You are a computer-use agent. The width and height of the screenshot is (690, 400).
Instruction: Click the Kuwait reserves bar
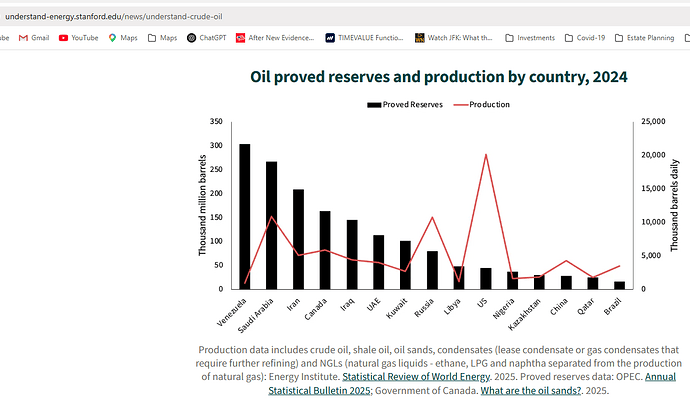[x=405, y=265]
